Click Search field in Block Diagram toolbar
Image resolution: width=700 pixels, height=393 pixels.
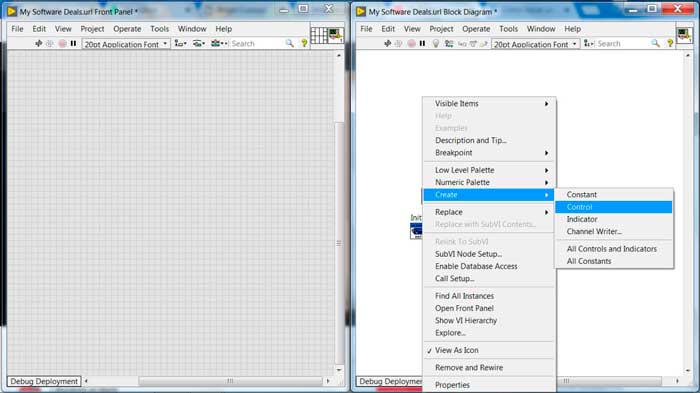point(623,43)
